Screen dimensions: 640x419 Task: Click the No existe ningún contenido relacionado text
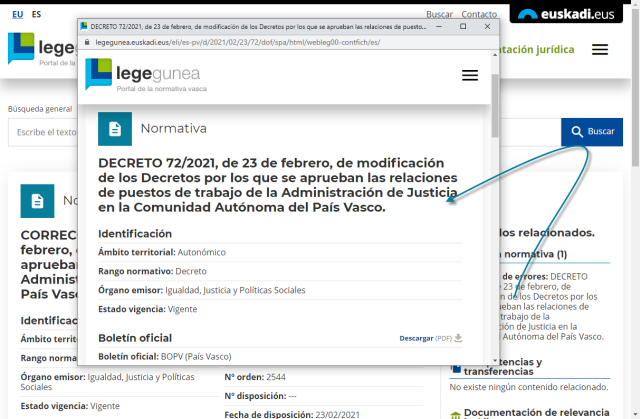[x=529, y=387]
